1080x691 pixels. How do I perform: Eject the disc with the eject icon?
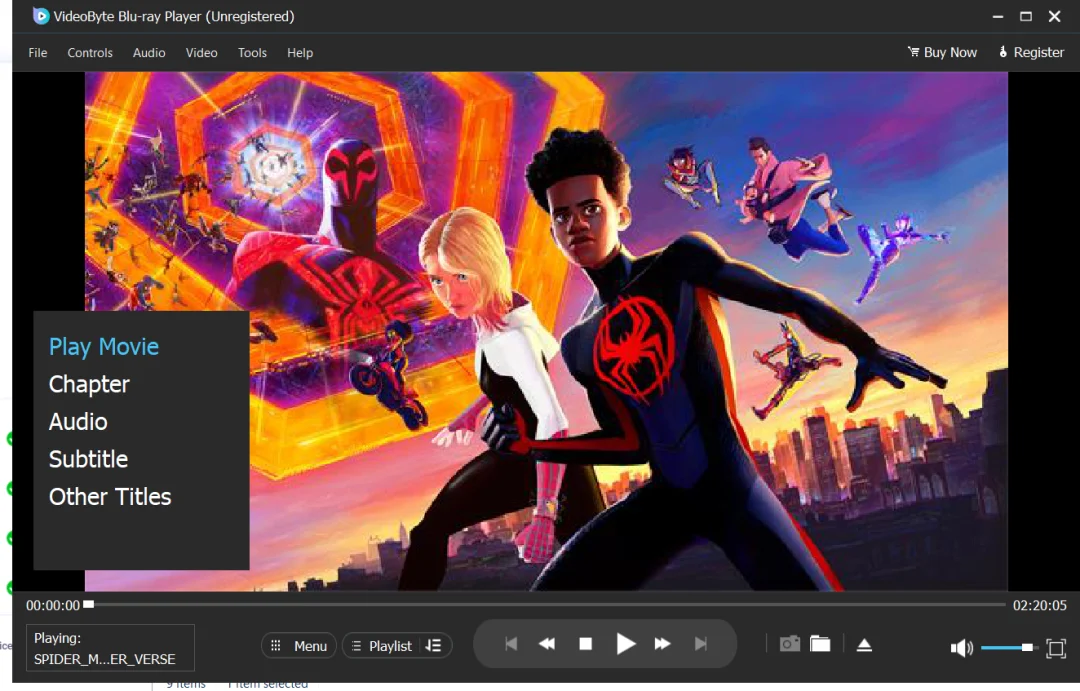tap(864, 645)
